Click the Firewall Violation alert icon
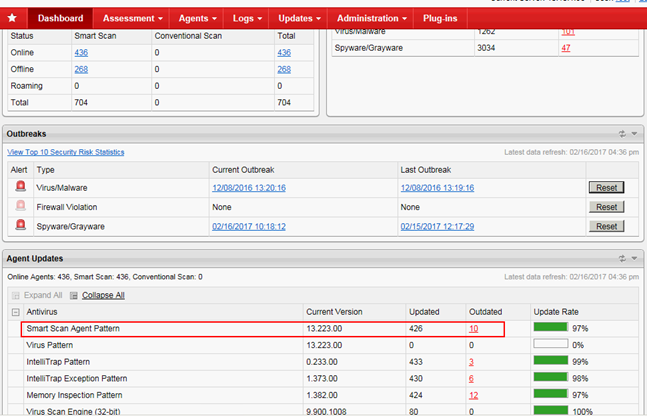 [19, 207]
